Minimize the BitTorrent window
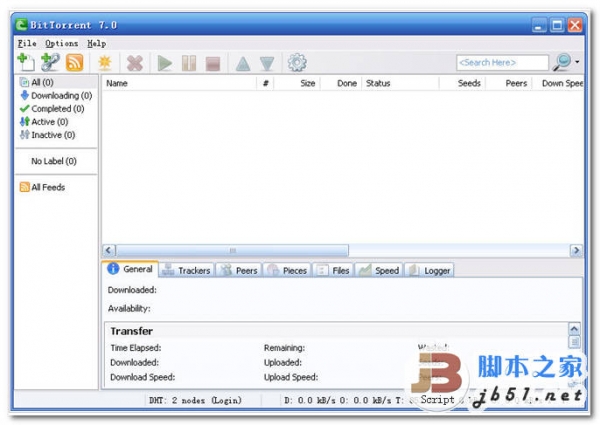 (x=539, y=26)
